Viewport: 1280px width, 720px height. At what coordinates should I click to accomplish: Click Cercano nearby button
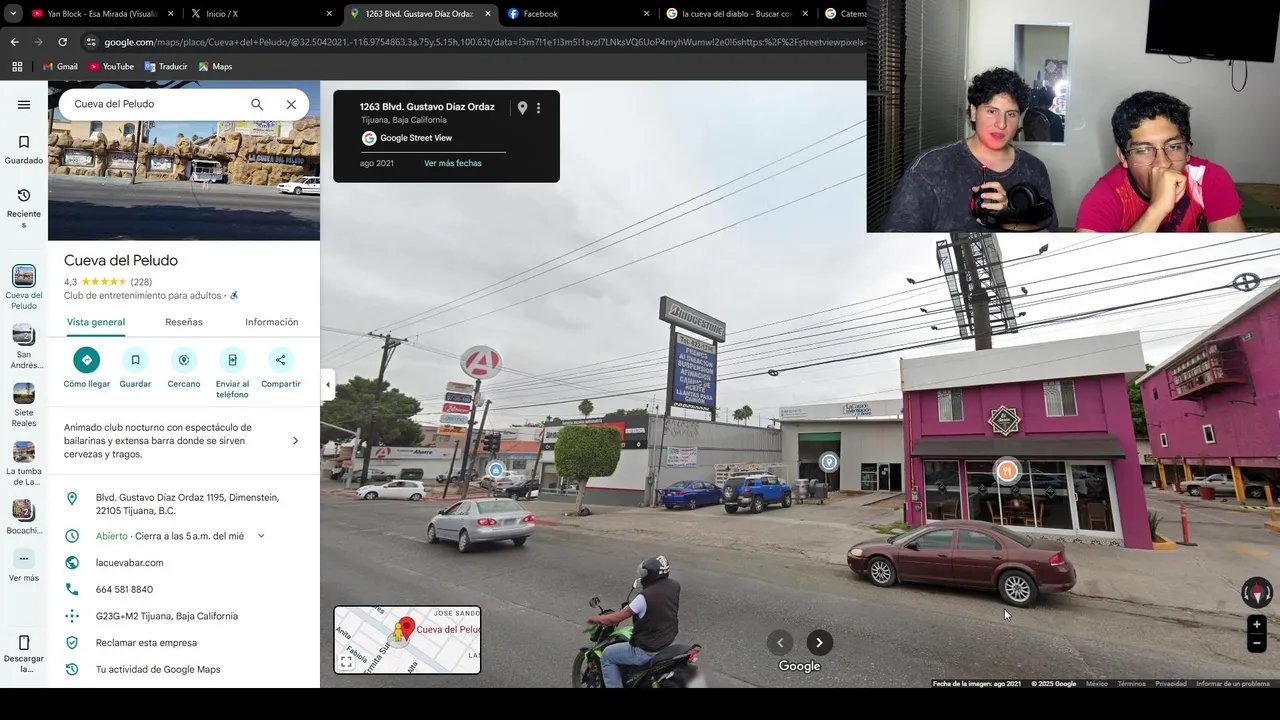pyautogui.click(x=184, y=360)
